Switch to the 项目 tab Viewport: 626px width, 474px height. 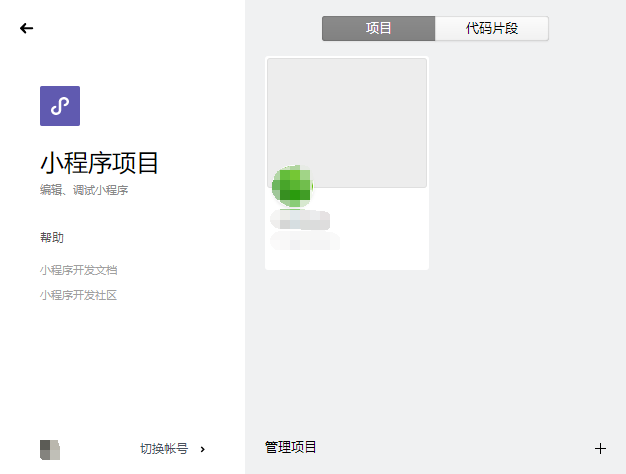(378, 28)
